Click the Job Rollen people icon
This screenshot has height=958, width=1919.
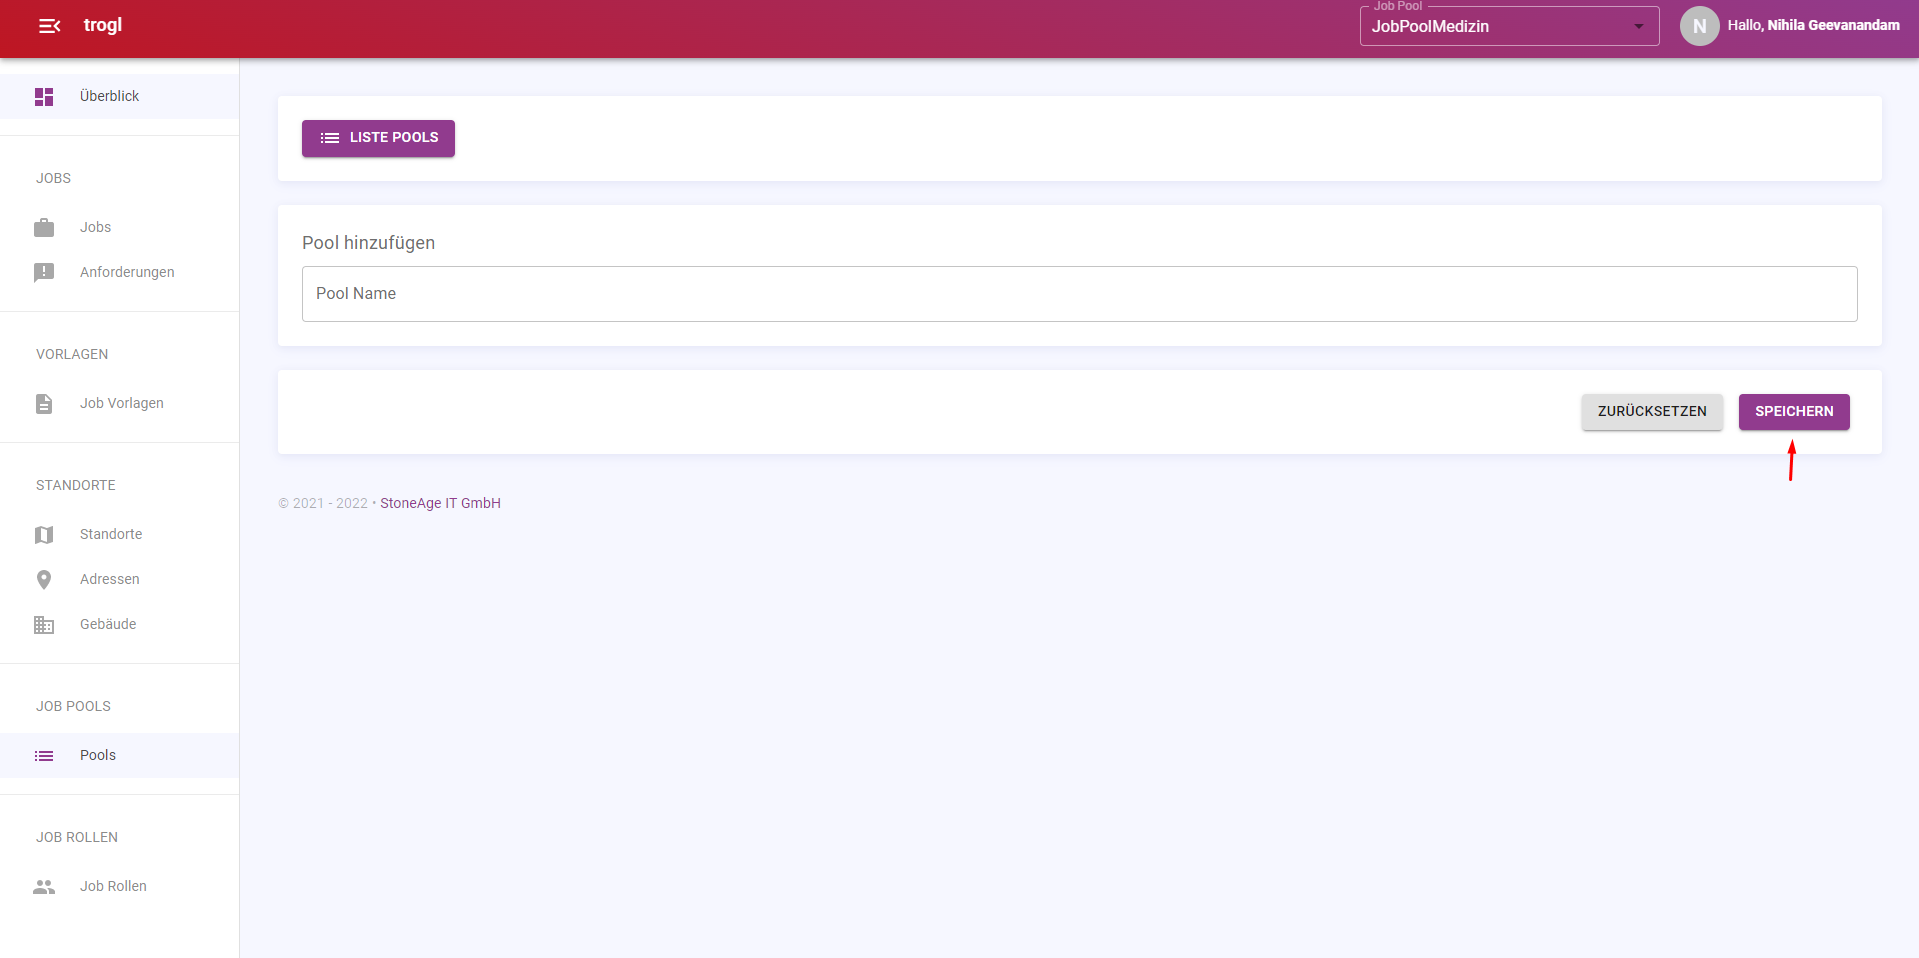point(44,887)
